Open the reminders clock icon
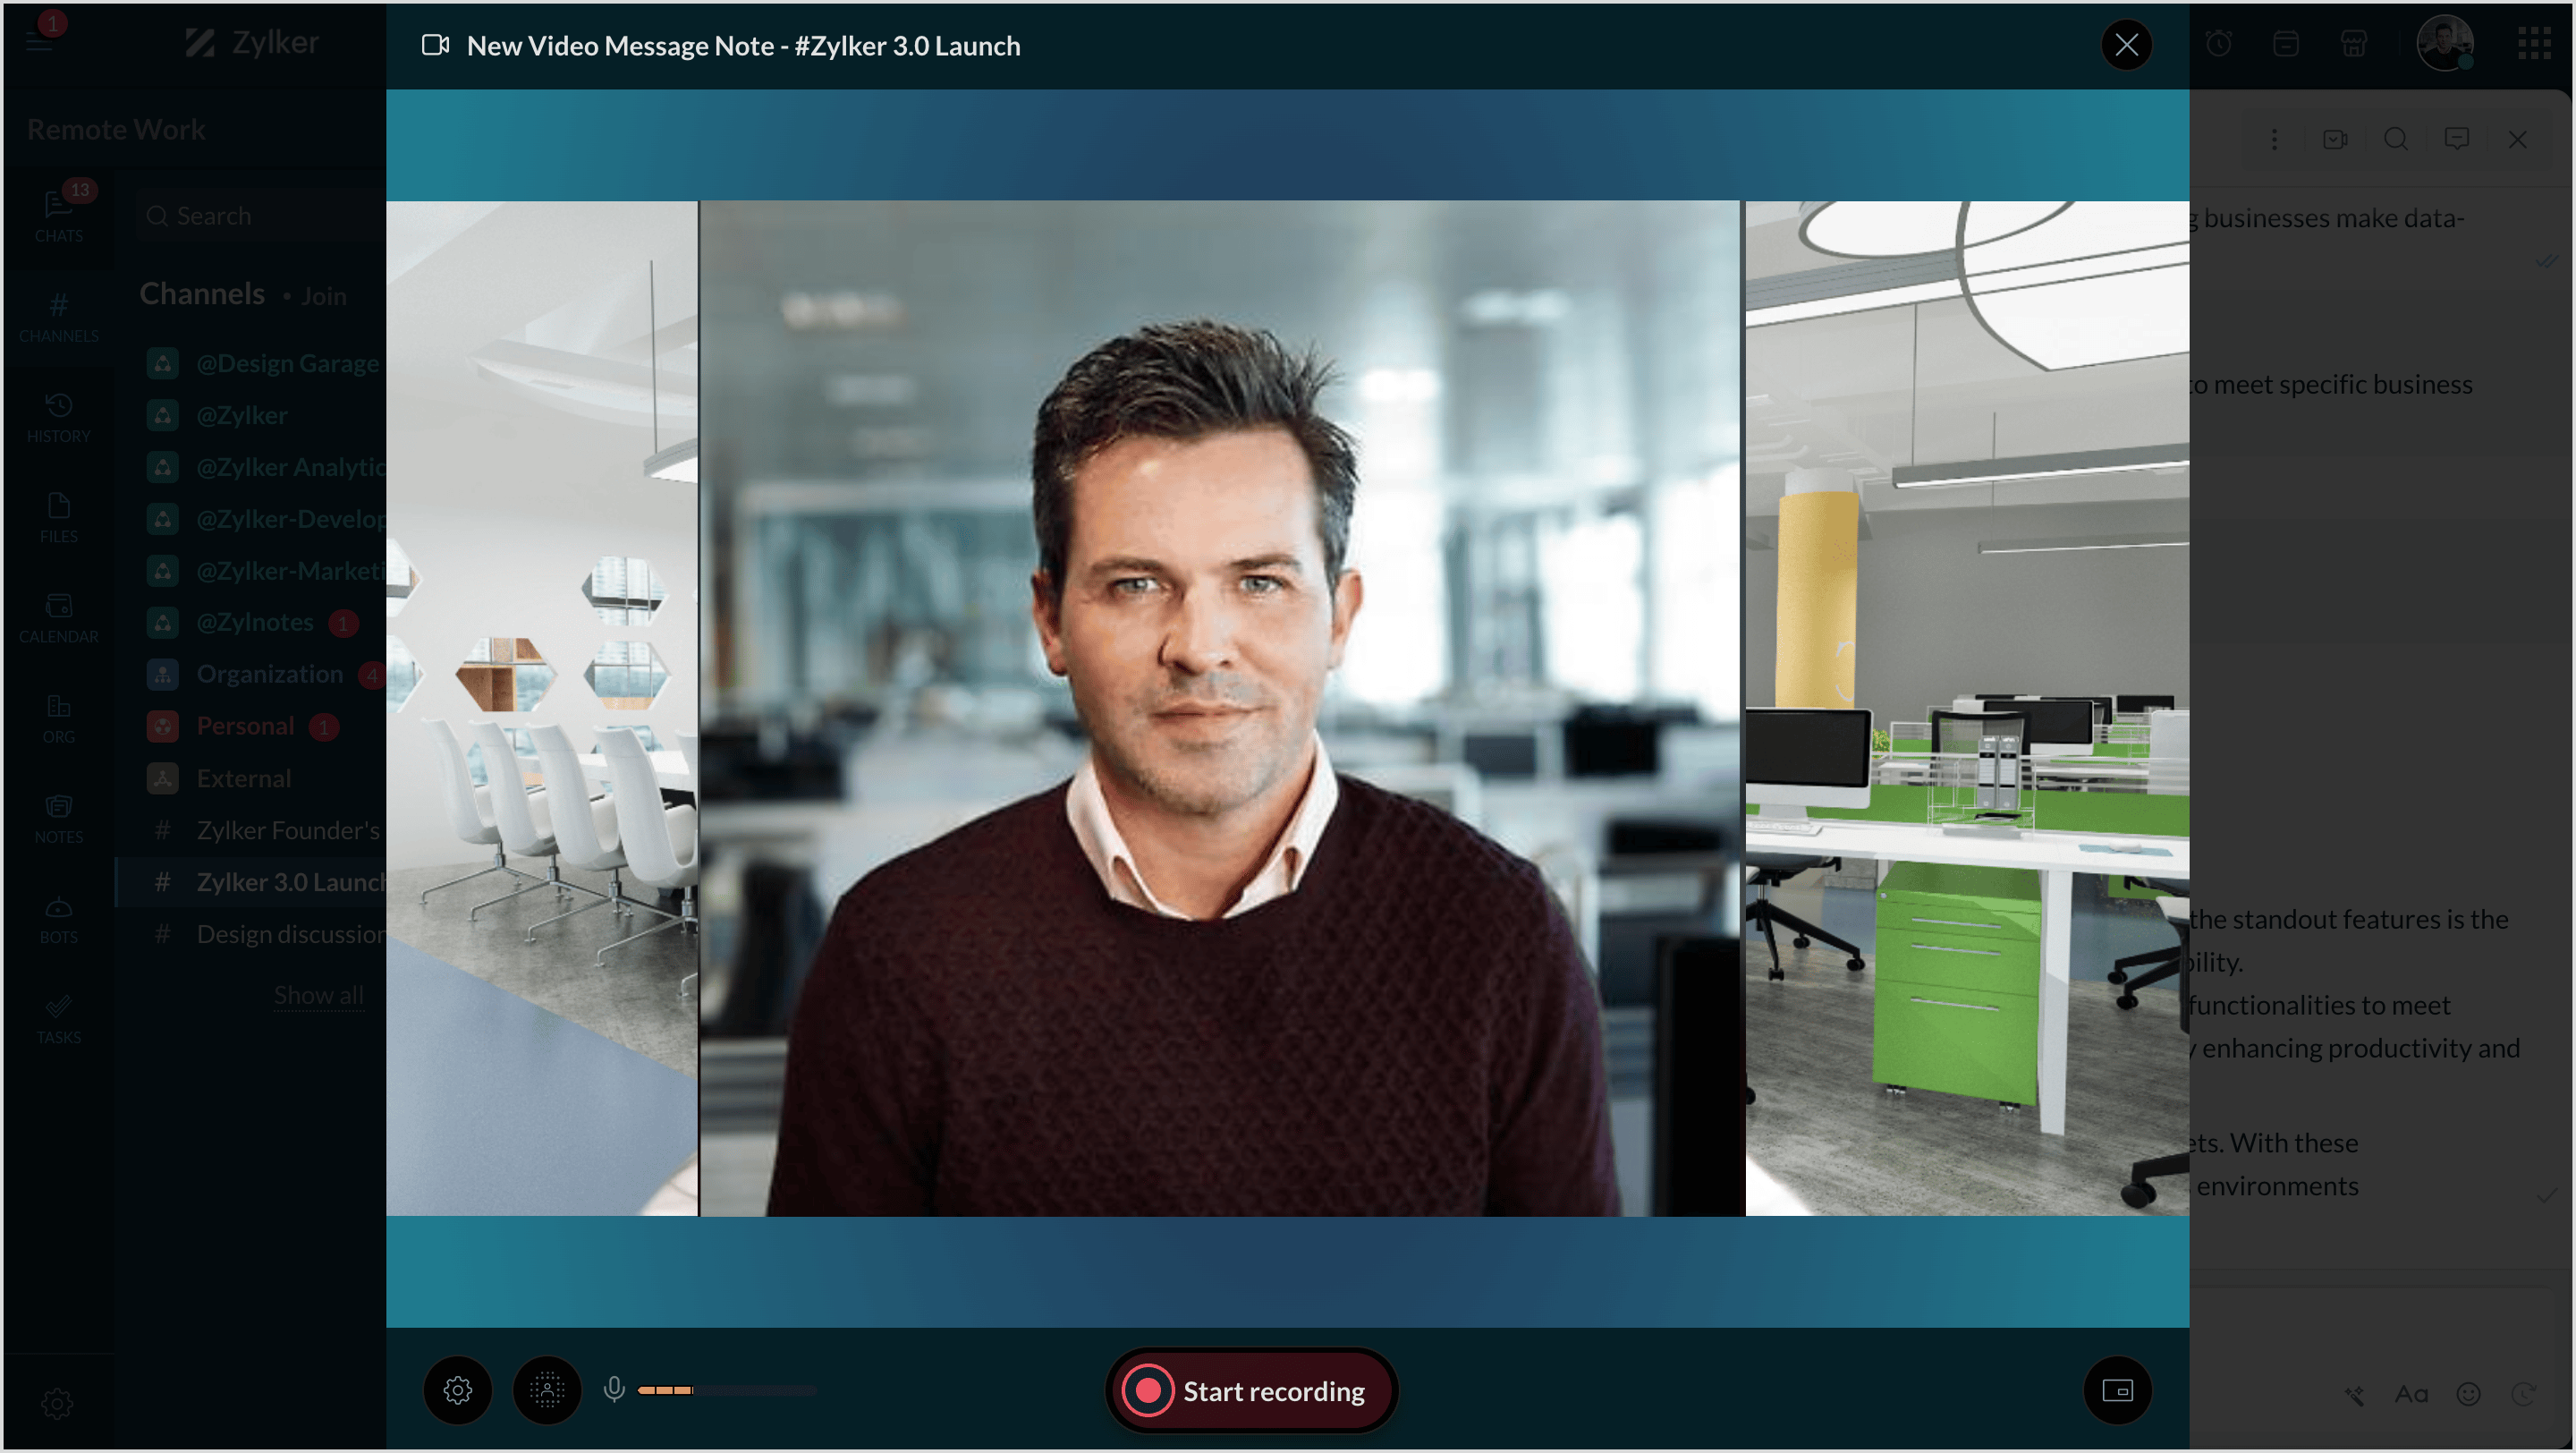 (x=2218, y=43)
